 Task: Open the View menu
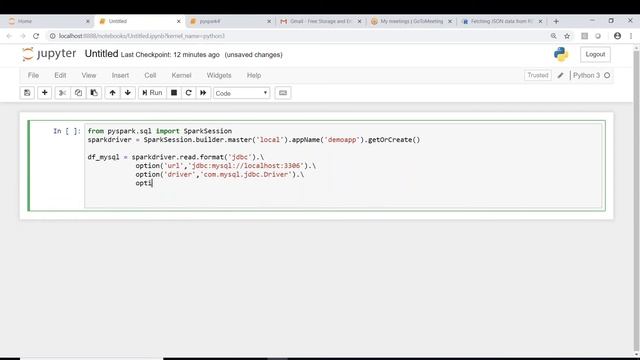pyautogui.click(x=89, y=76)
